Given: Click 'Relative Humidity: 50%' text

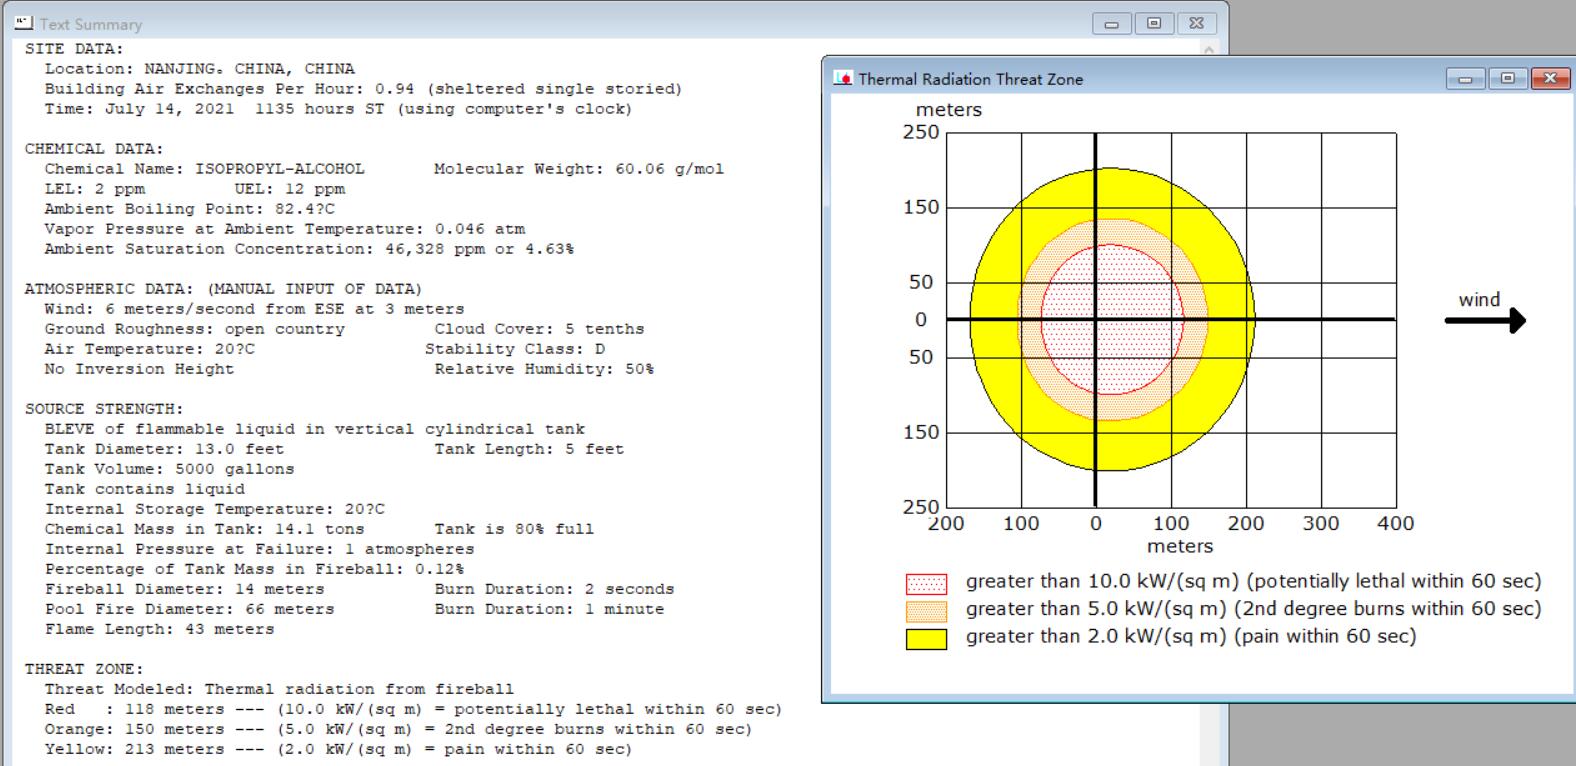Looking at the screenshot, I should 544,369.
